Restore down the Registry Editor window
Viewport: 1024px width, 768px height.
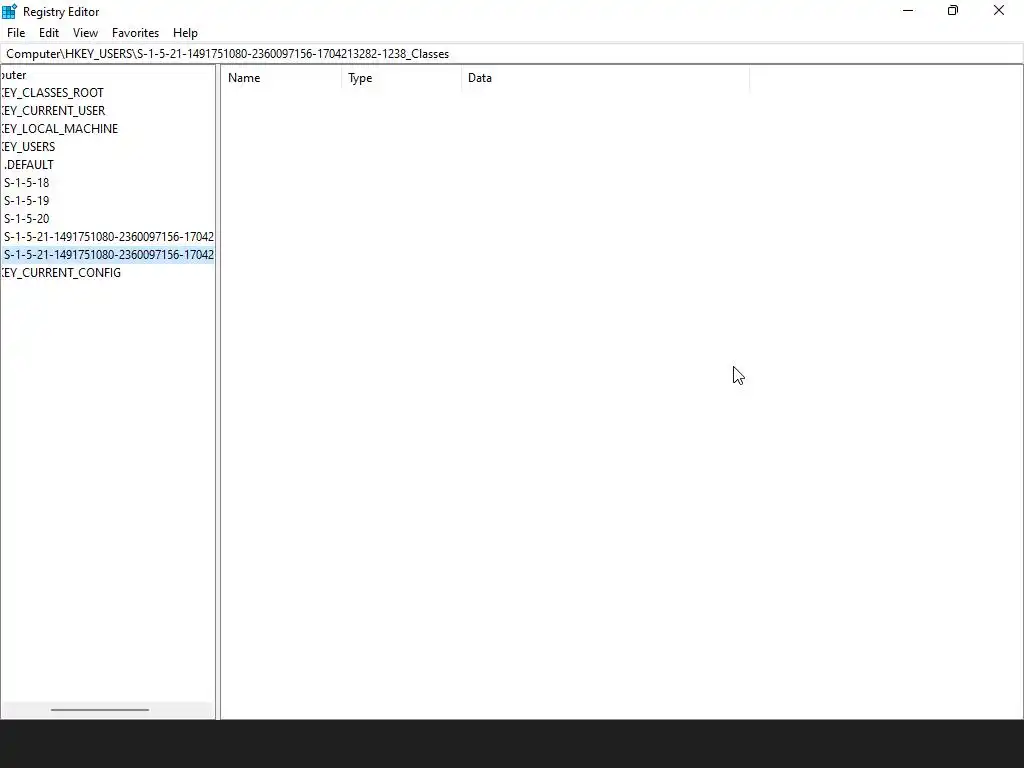pos(953,10)
